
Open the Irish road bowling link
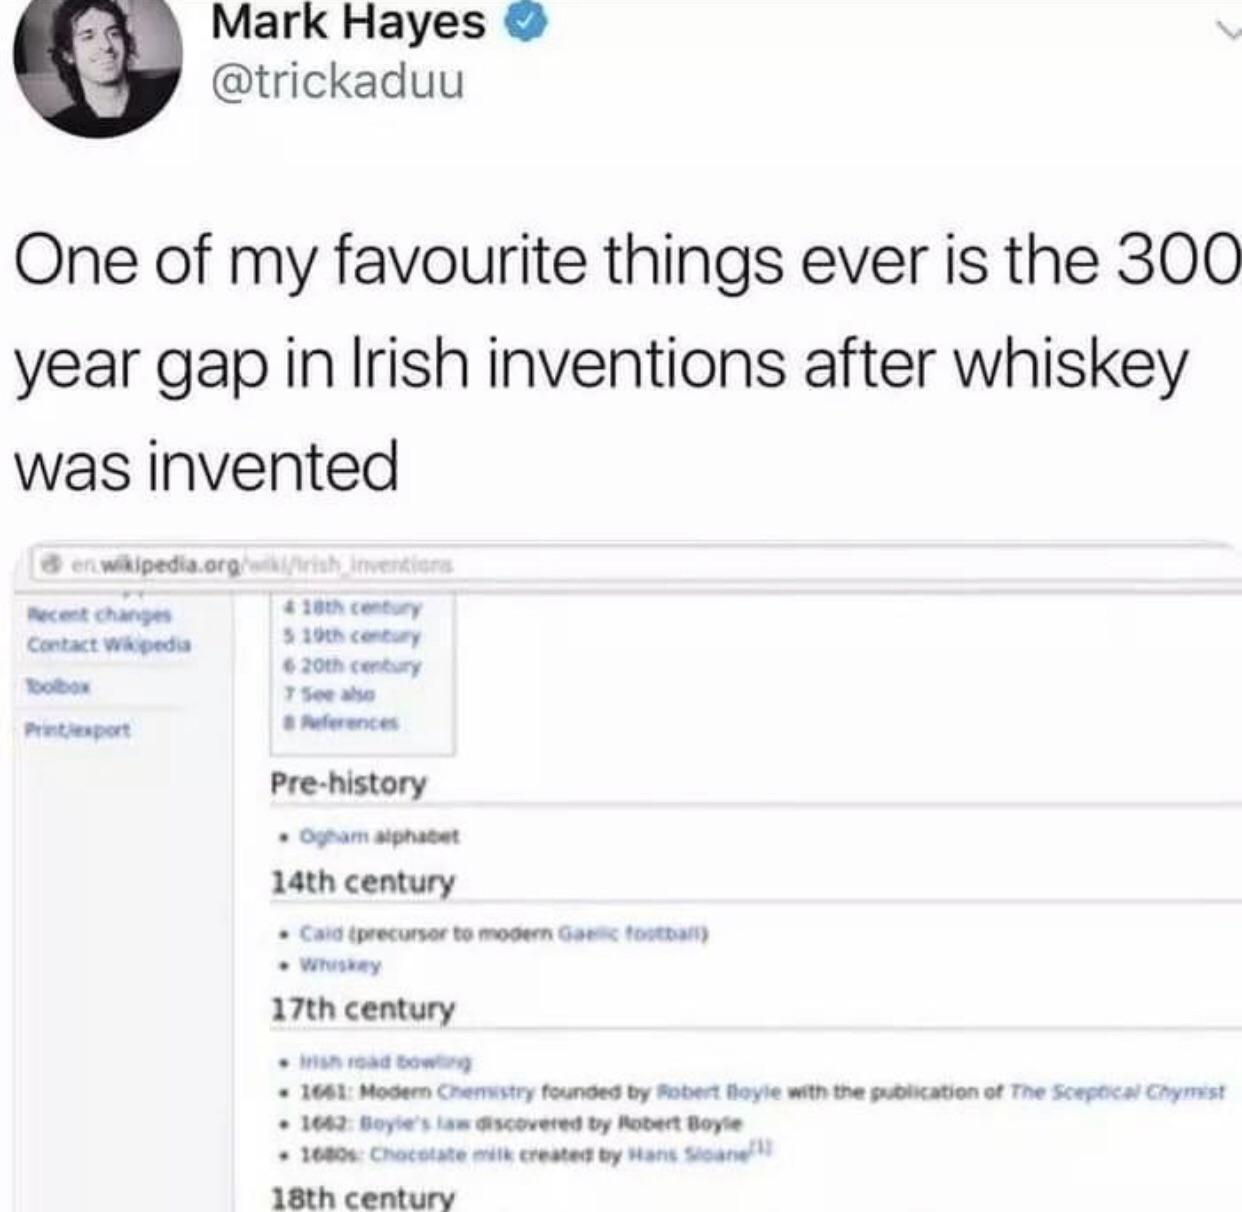pyautogui.click(x=386, y=1062)
